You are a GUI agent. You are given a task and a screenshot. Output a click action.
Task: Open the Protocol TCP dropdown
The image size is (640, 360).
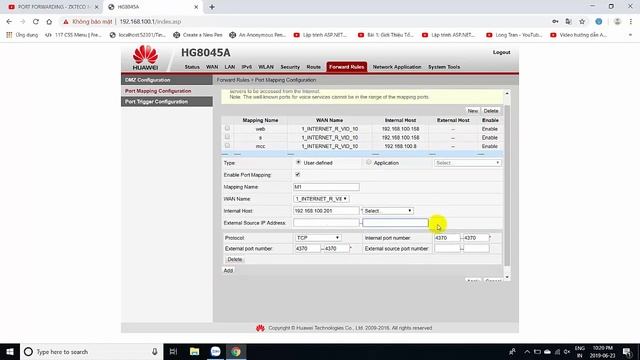[318, 238]
